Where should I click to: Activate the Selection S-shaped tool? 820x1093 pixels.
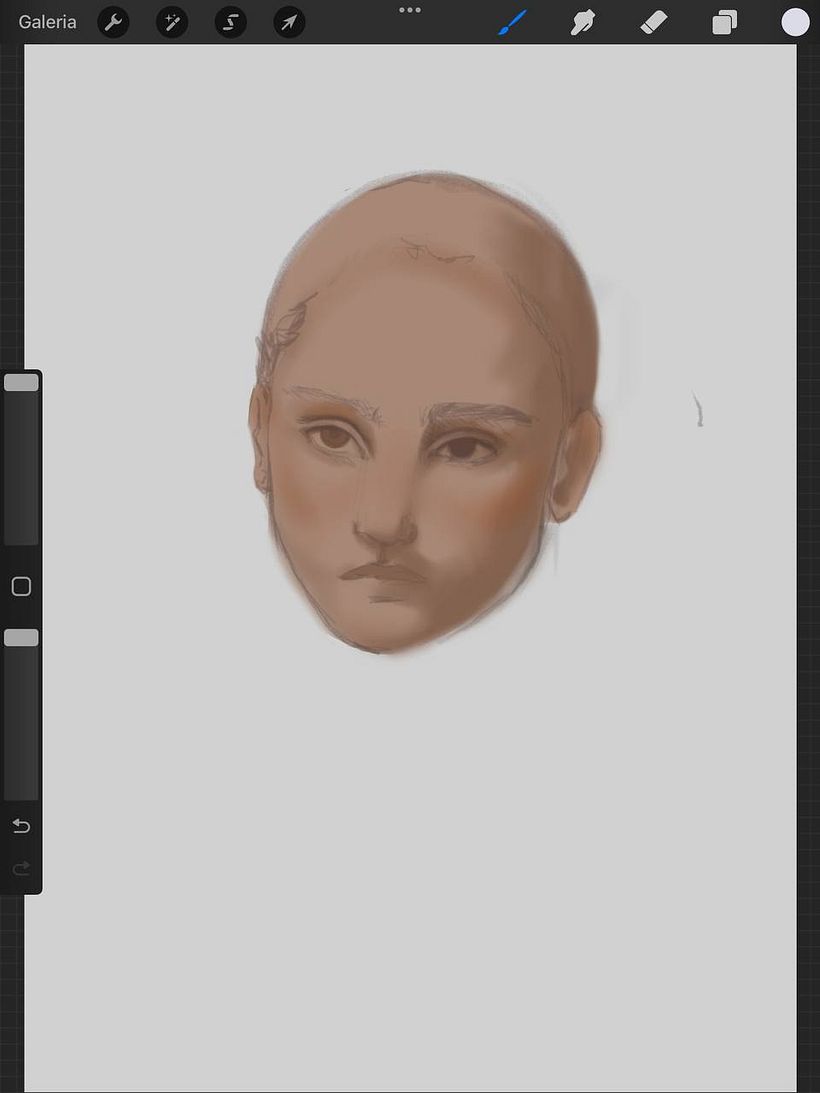pos(231,22)
